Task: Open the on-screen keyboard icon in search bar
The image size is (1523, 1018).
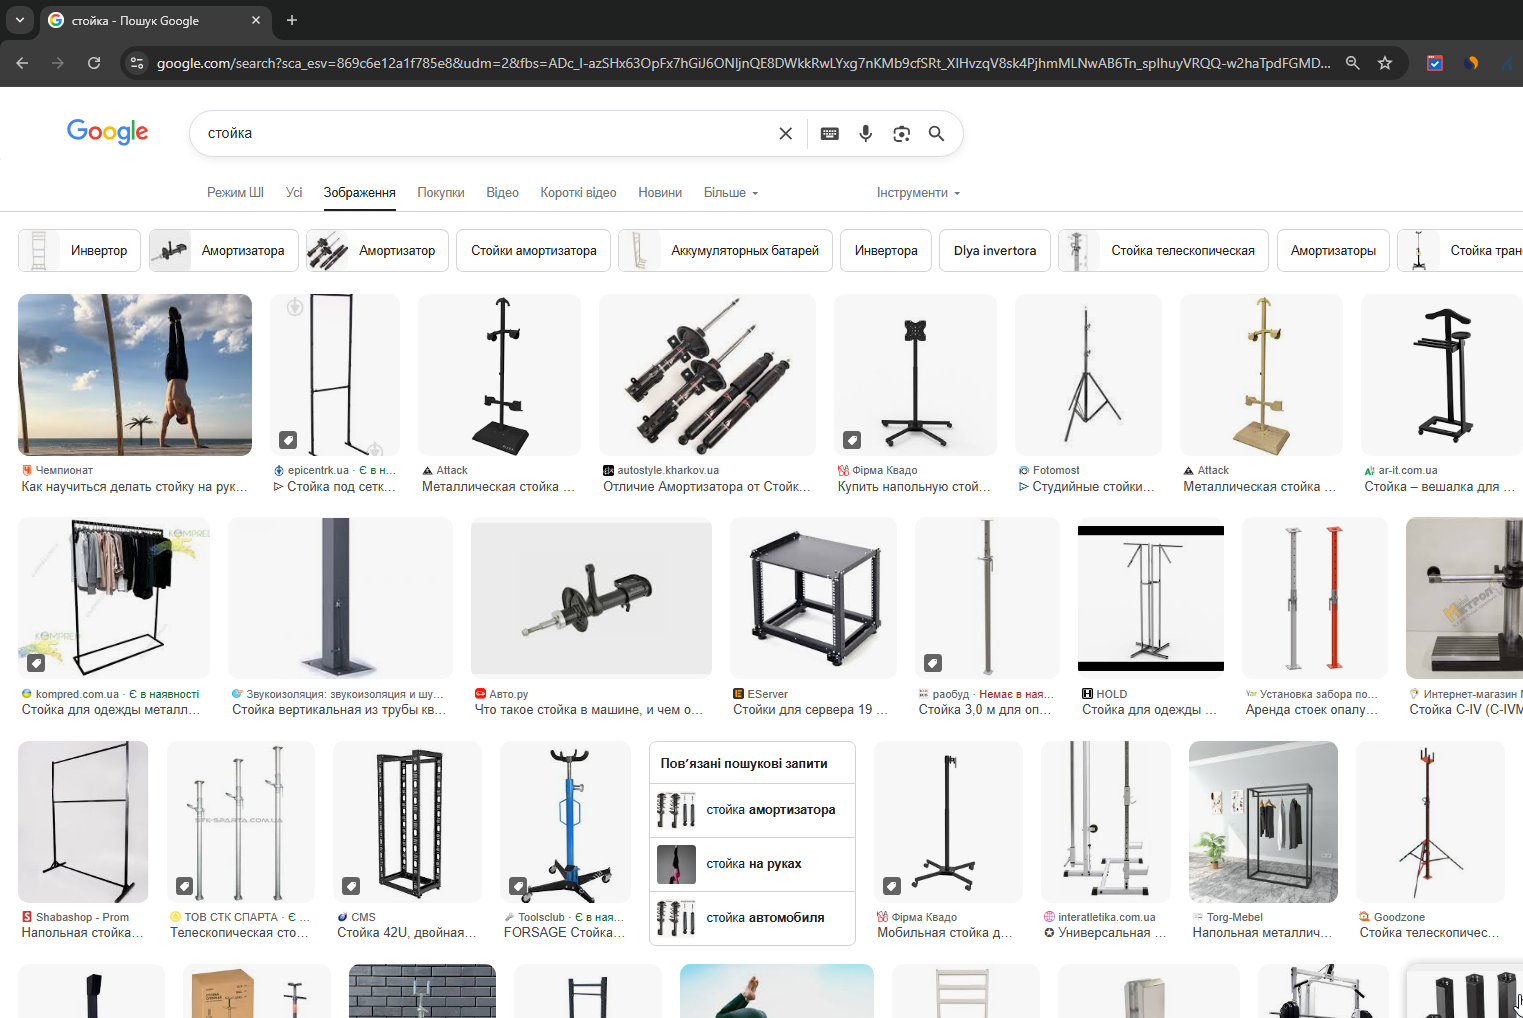Action: click(830, 134)
